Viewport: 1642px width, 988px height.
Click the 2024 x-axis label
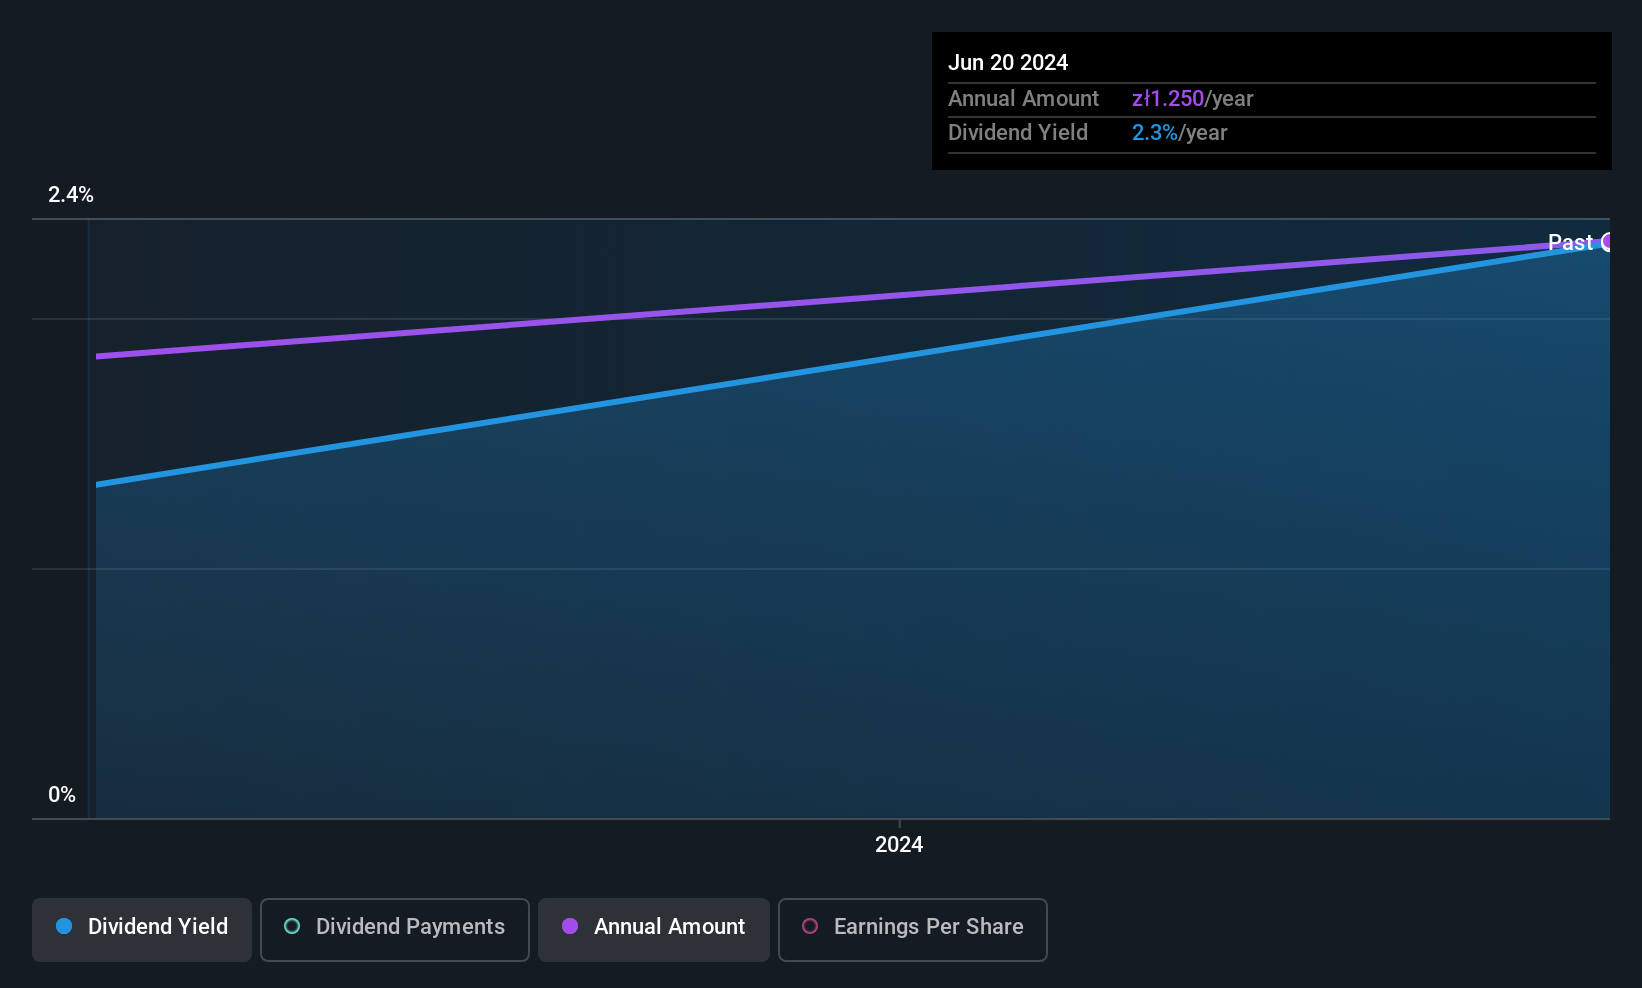point(899,844)
